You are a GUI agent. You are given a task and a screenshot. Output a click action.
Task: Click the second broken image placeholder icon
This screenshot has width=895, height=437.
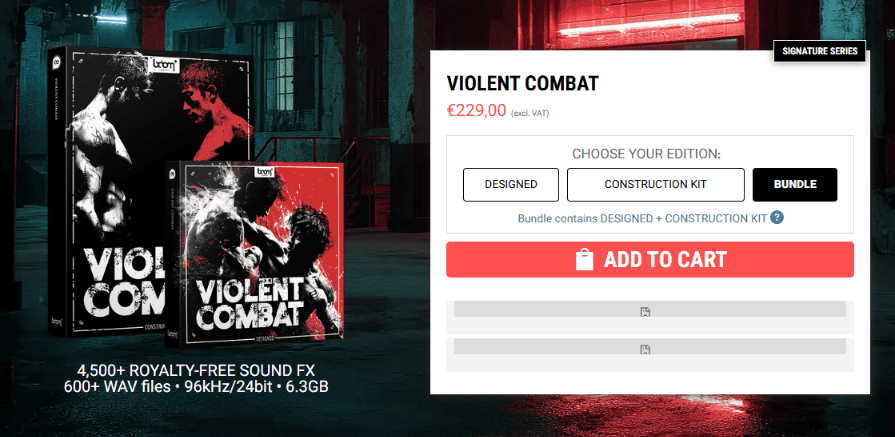pos(645,349)
